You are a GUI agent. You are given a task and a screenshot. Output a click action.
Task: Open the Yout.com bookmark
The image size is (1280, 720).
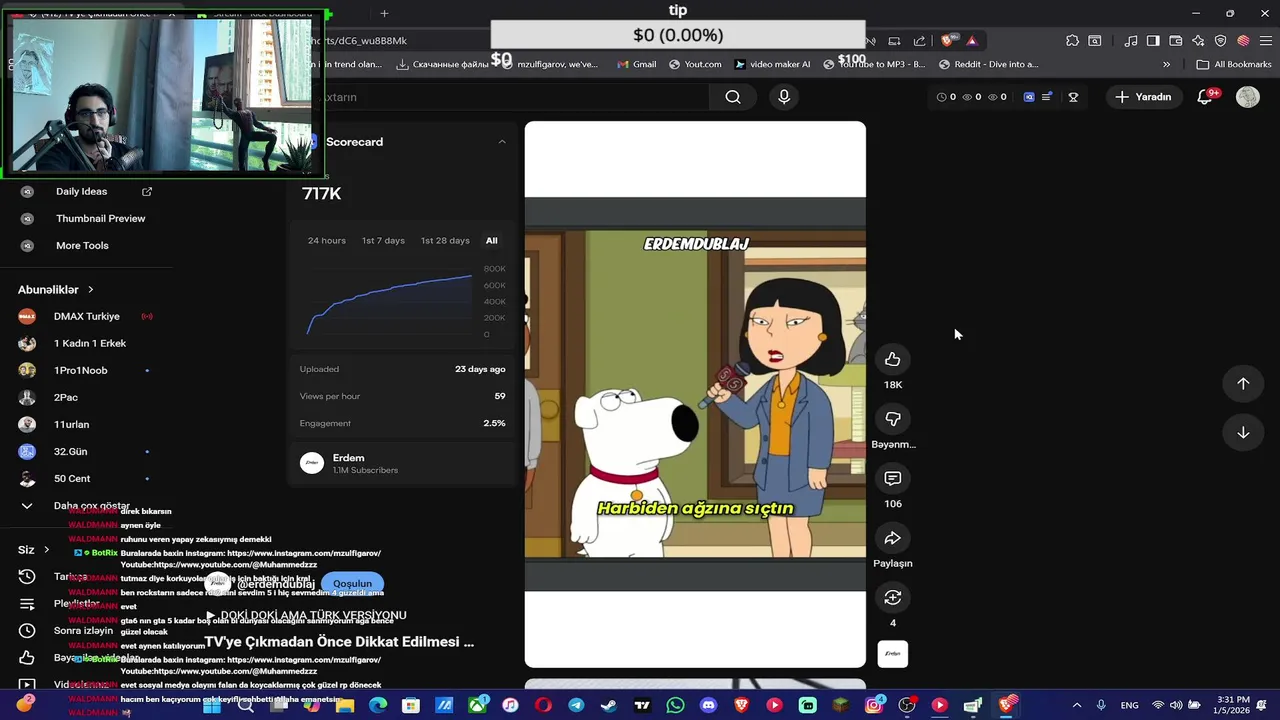pos(695,64)
